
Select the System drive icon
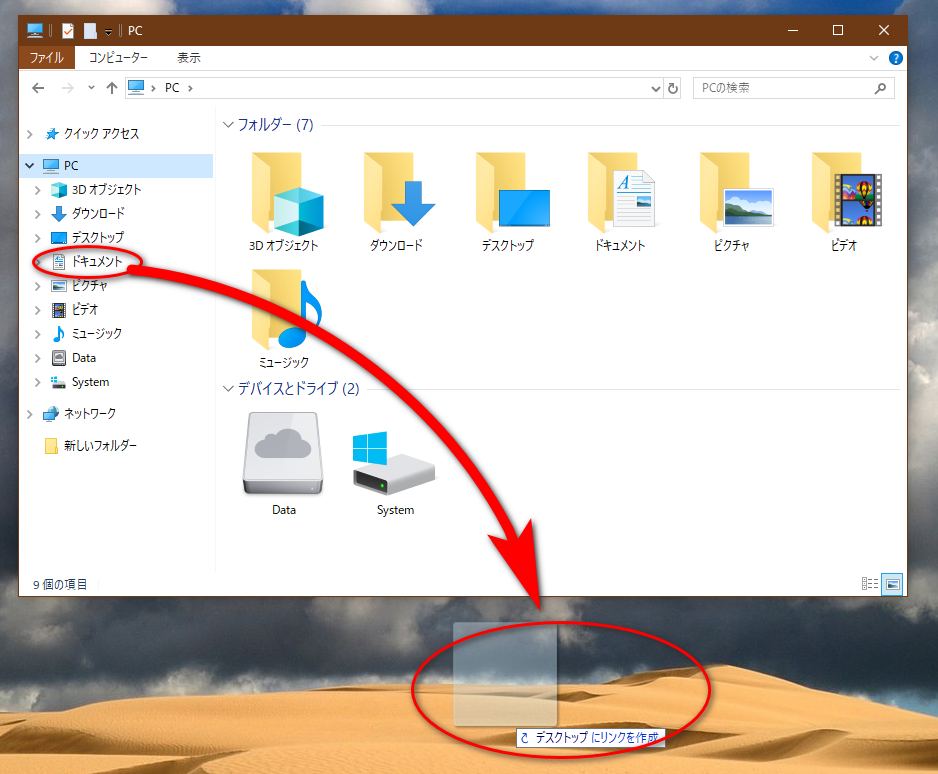point(394,463)
